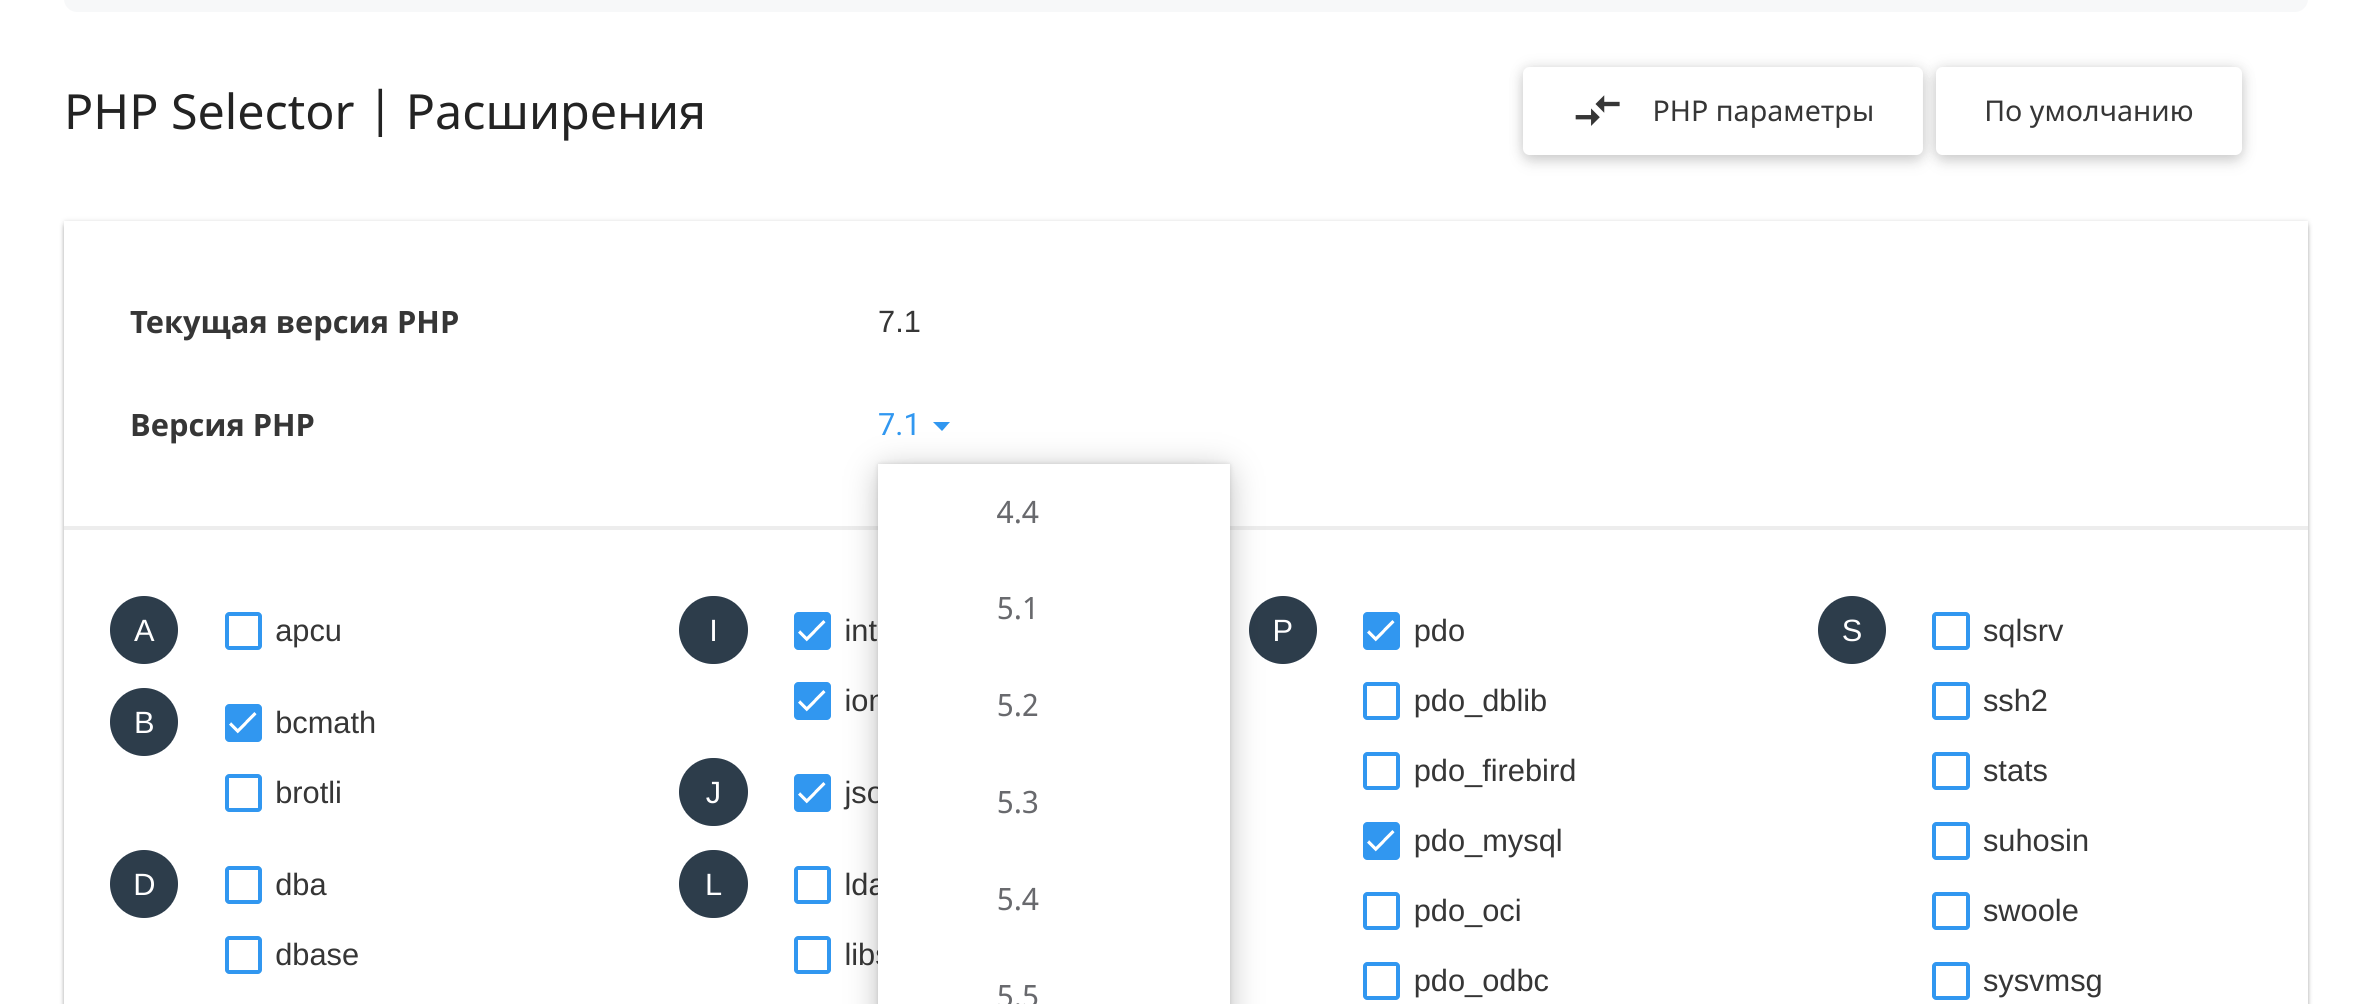Click the letter S group badge
Screen dimensions: 2374x1004
[1851, 631]
